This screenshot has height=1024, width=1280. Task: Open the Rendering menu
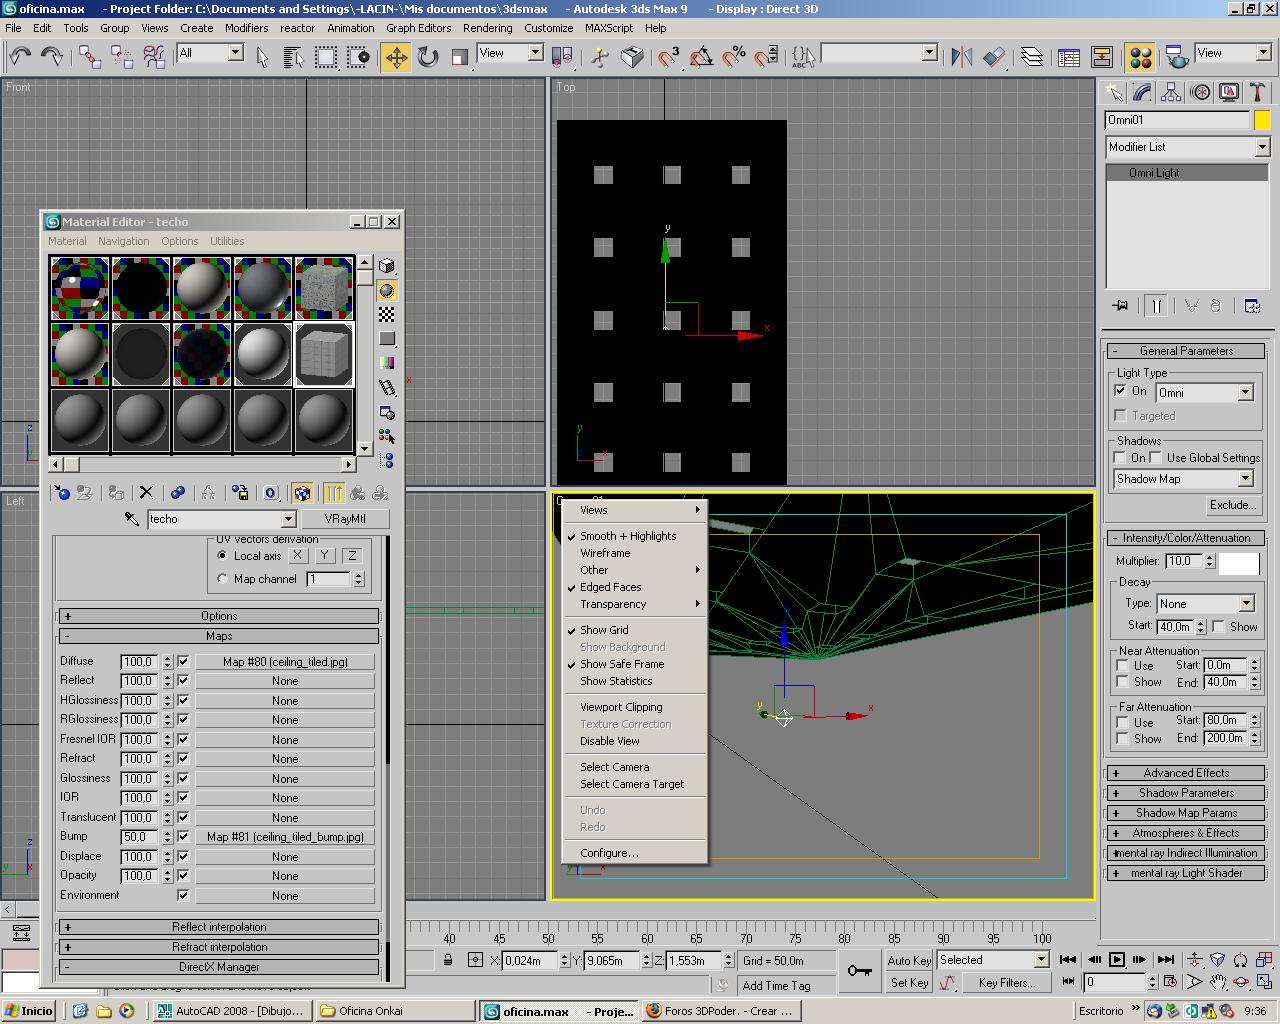487,28
